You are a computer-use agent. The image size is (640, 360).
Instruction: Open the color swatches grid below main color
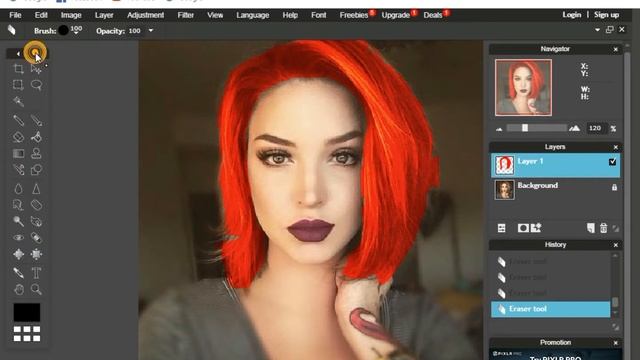pyautogui.click(x=27, y=333)
